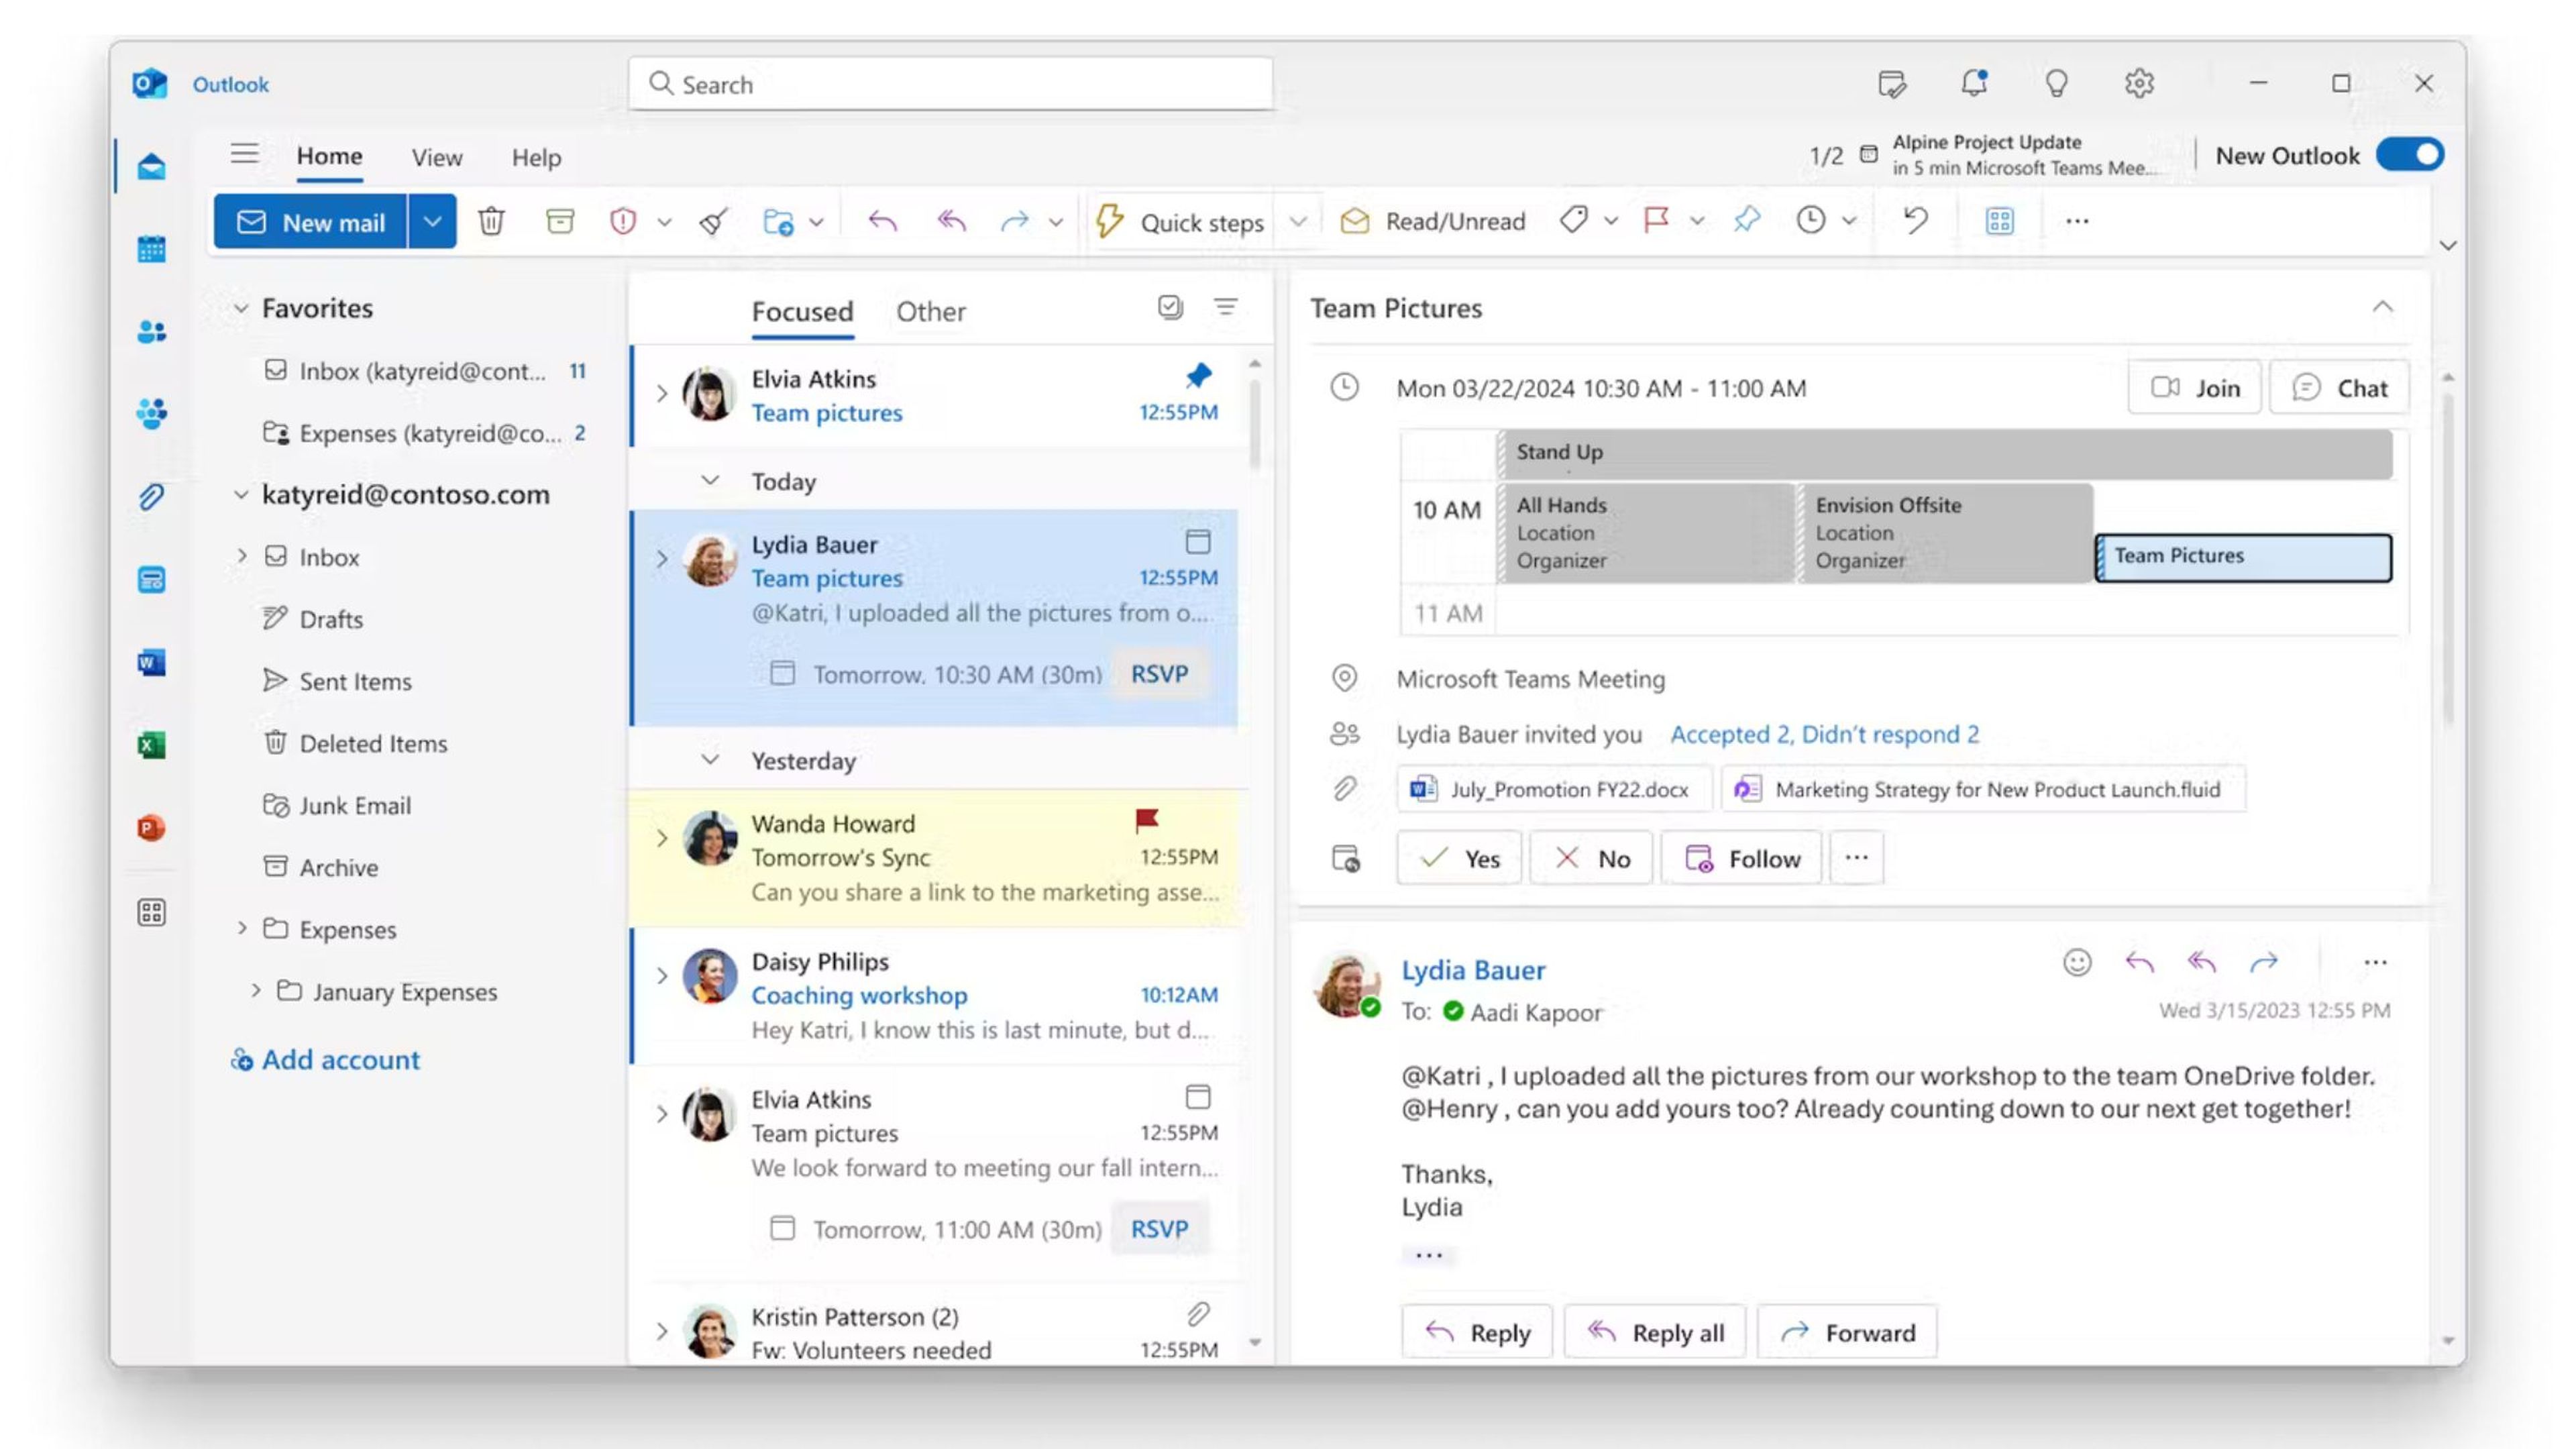2576x1449 pixels.
Task: Click the Undo icon in ribbon
Action: 1915,220
